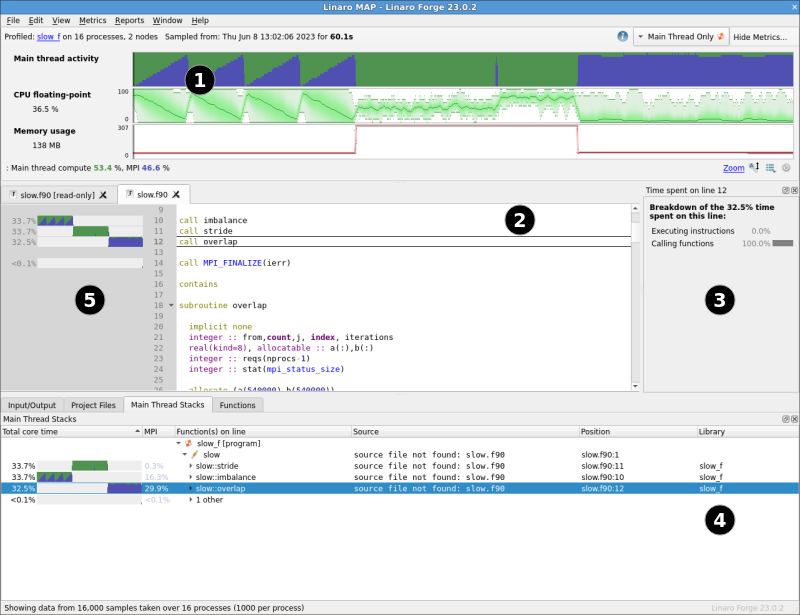This screenshot has height=615, width=800.
Task: Close the editable slow.f90 tab
Action: tap(176, 194)
